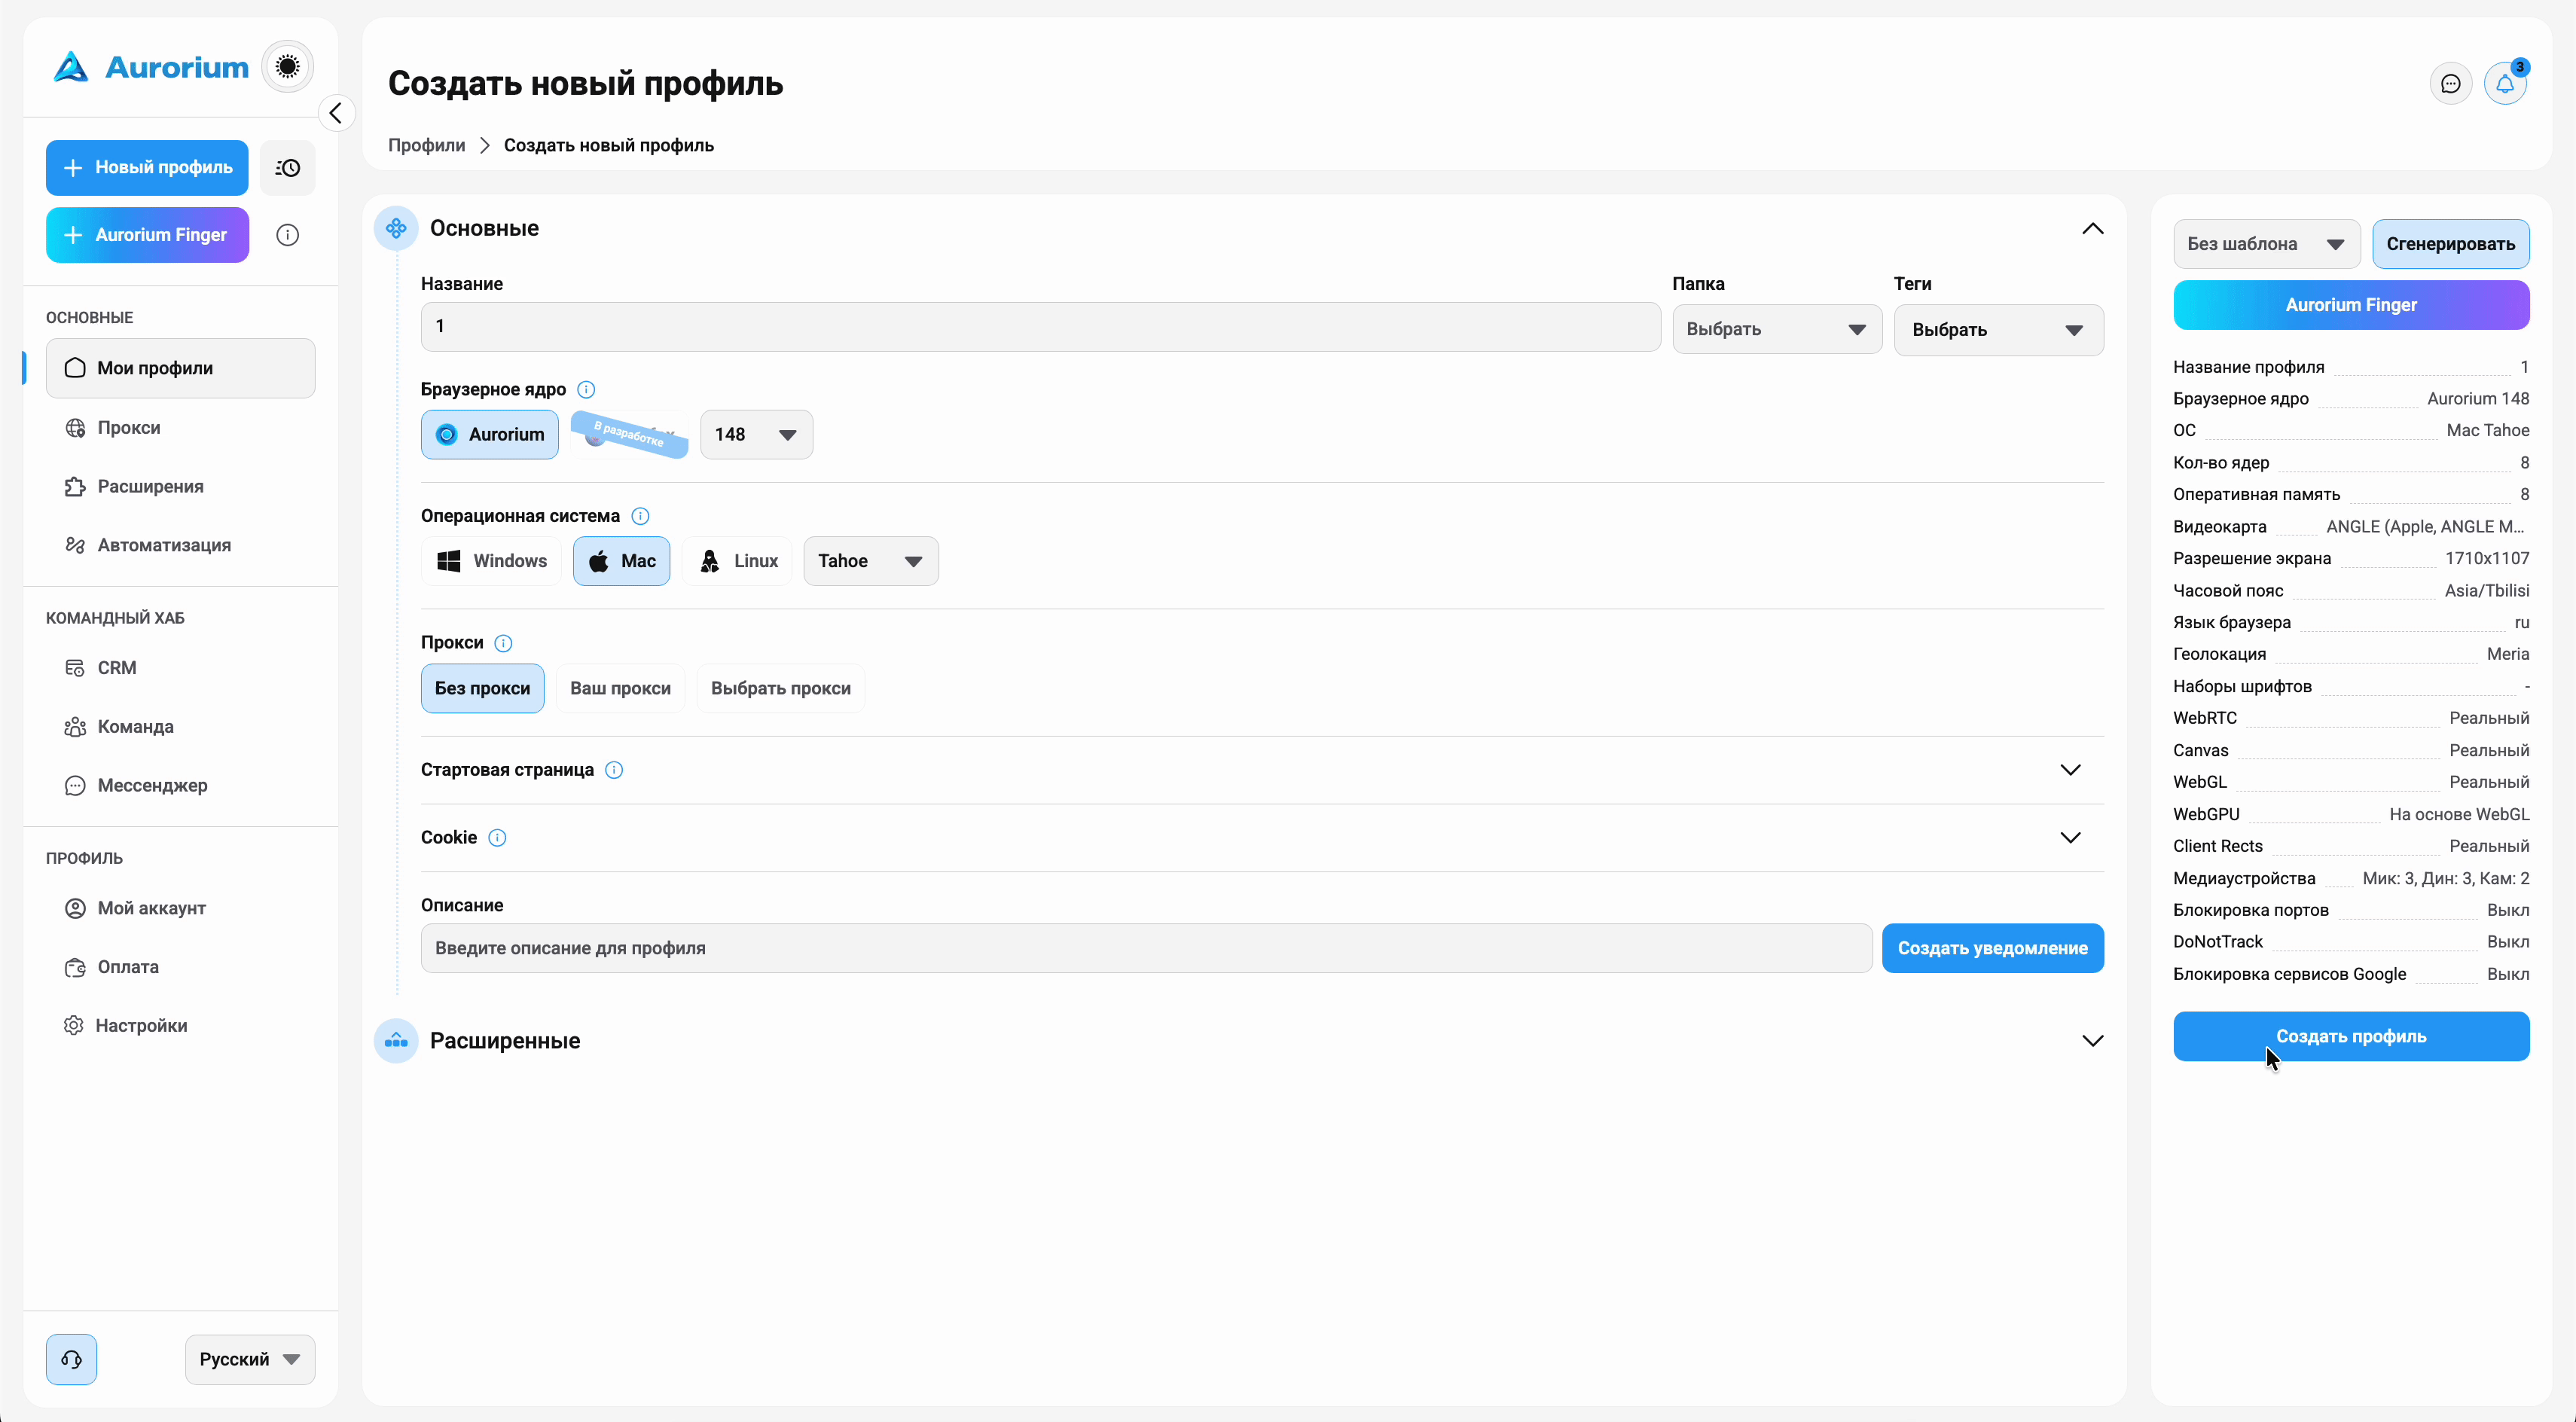Click the Сгенерировать button
The width and height of the screenshot is (2576, 1422).
coord(2450,244)
